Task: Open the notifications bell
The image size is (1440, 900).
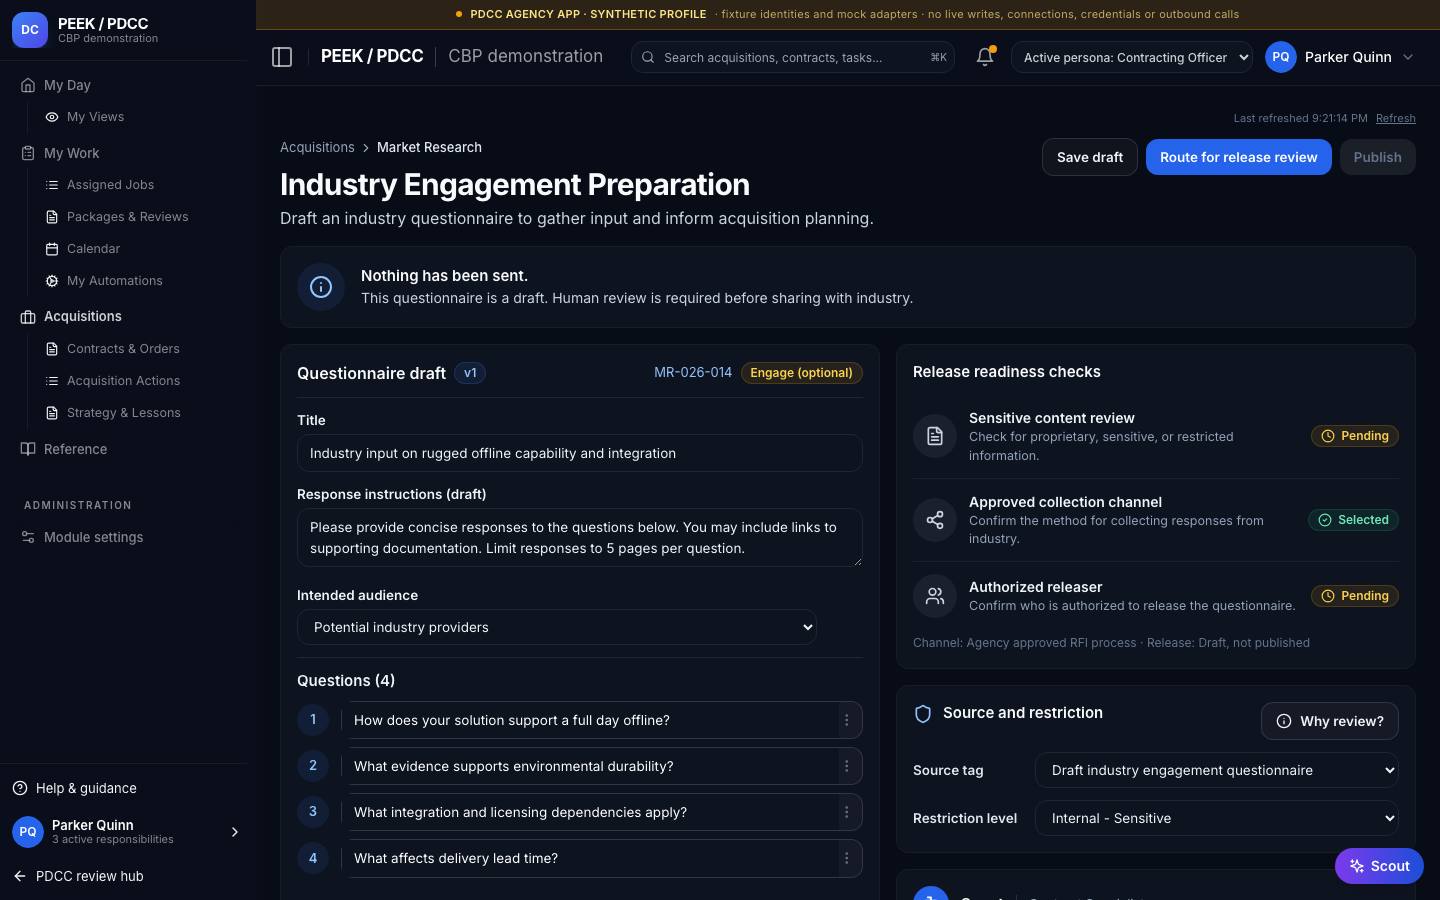Action: [x=985, y=57]
